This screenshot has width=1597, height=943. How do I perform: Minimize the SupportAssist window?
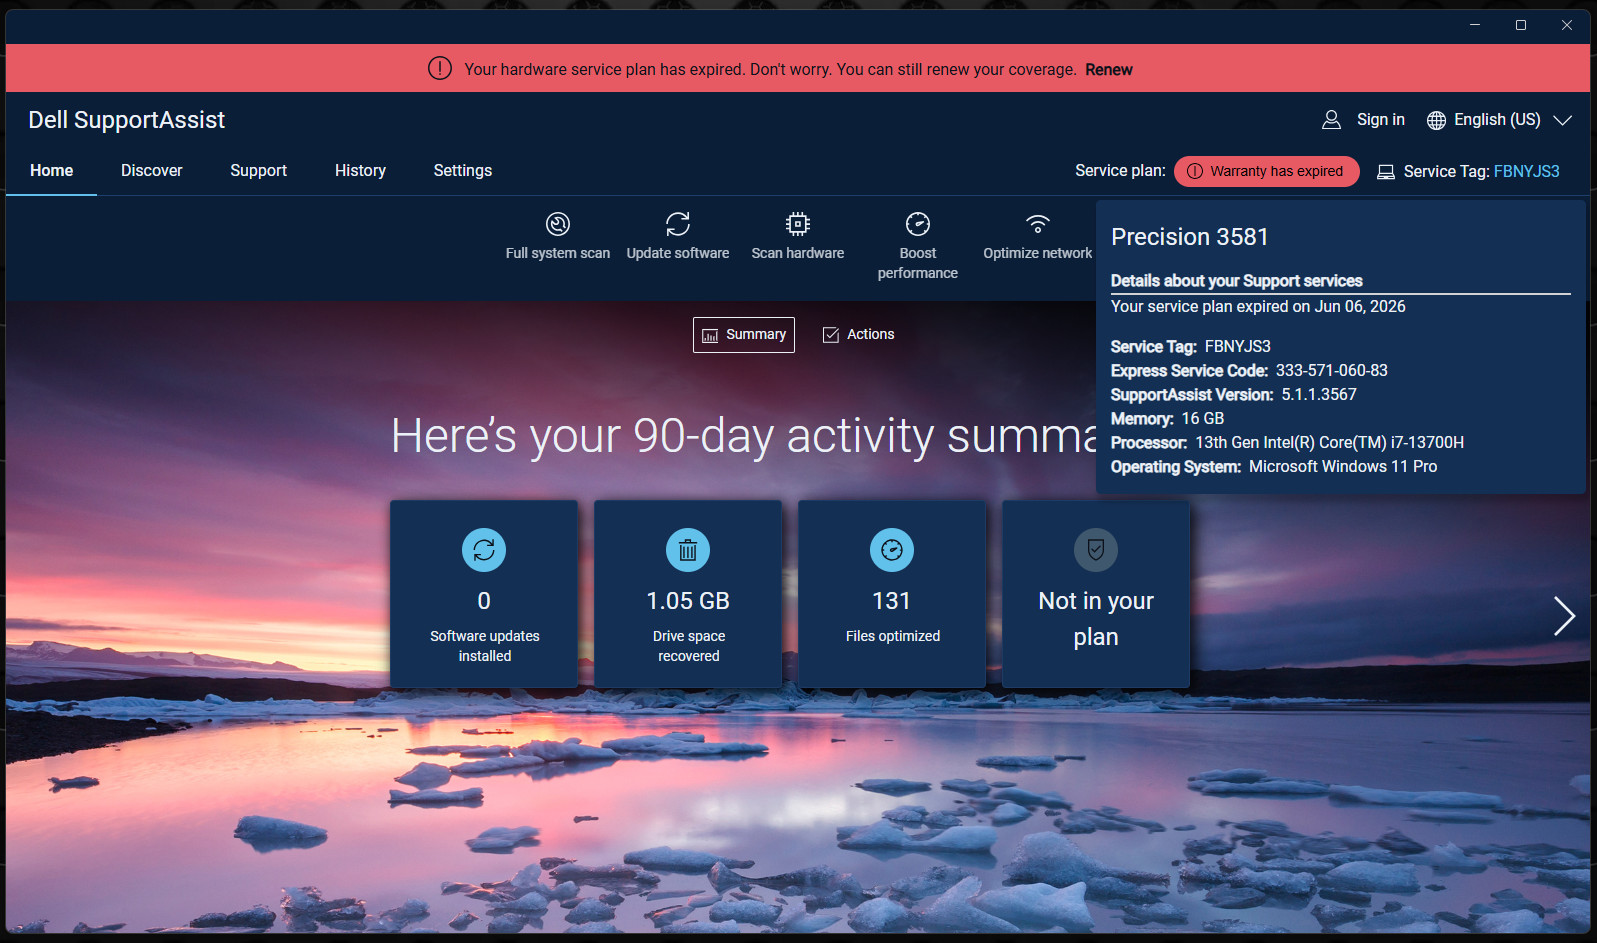click(1475, 25)
